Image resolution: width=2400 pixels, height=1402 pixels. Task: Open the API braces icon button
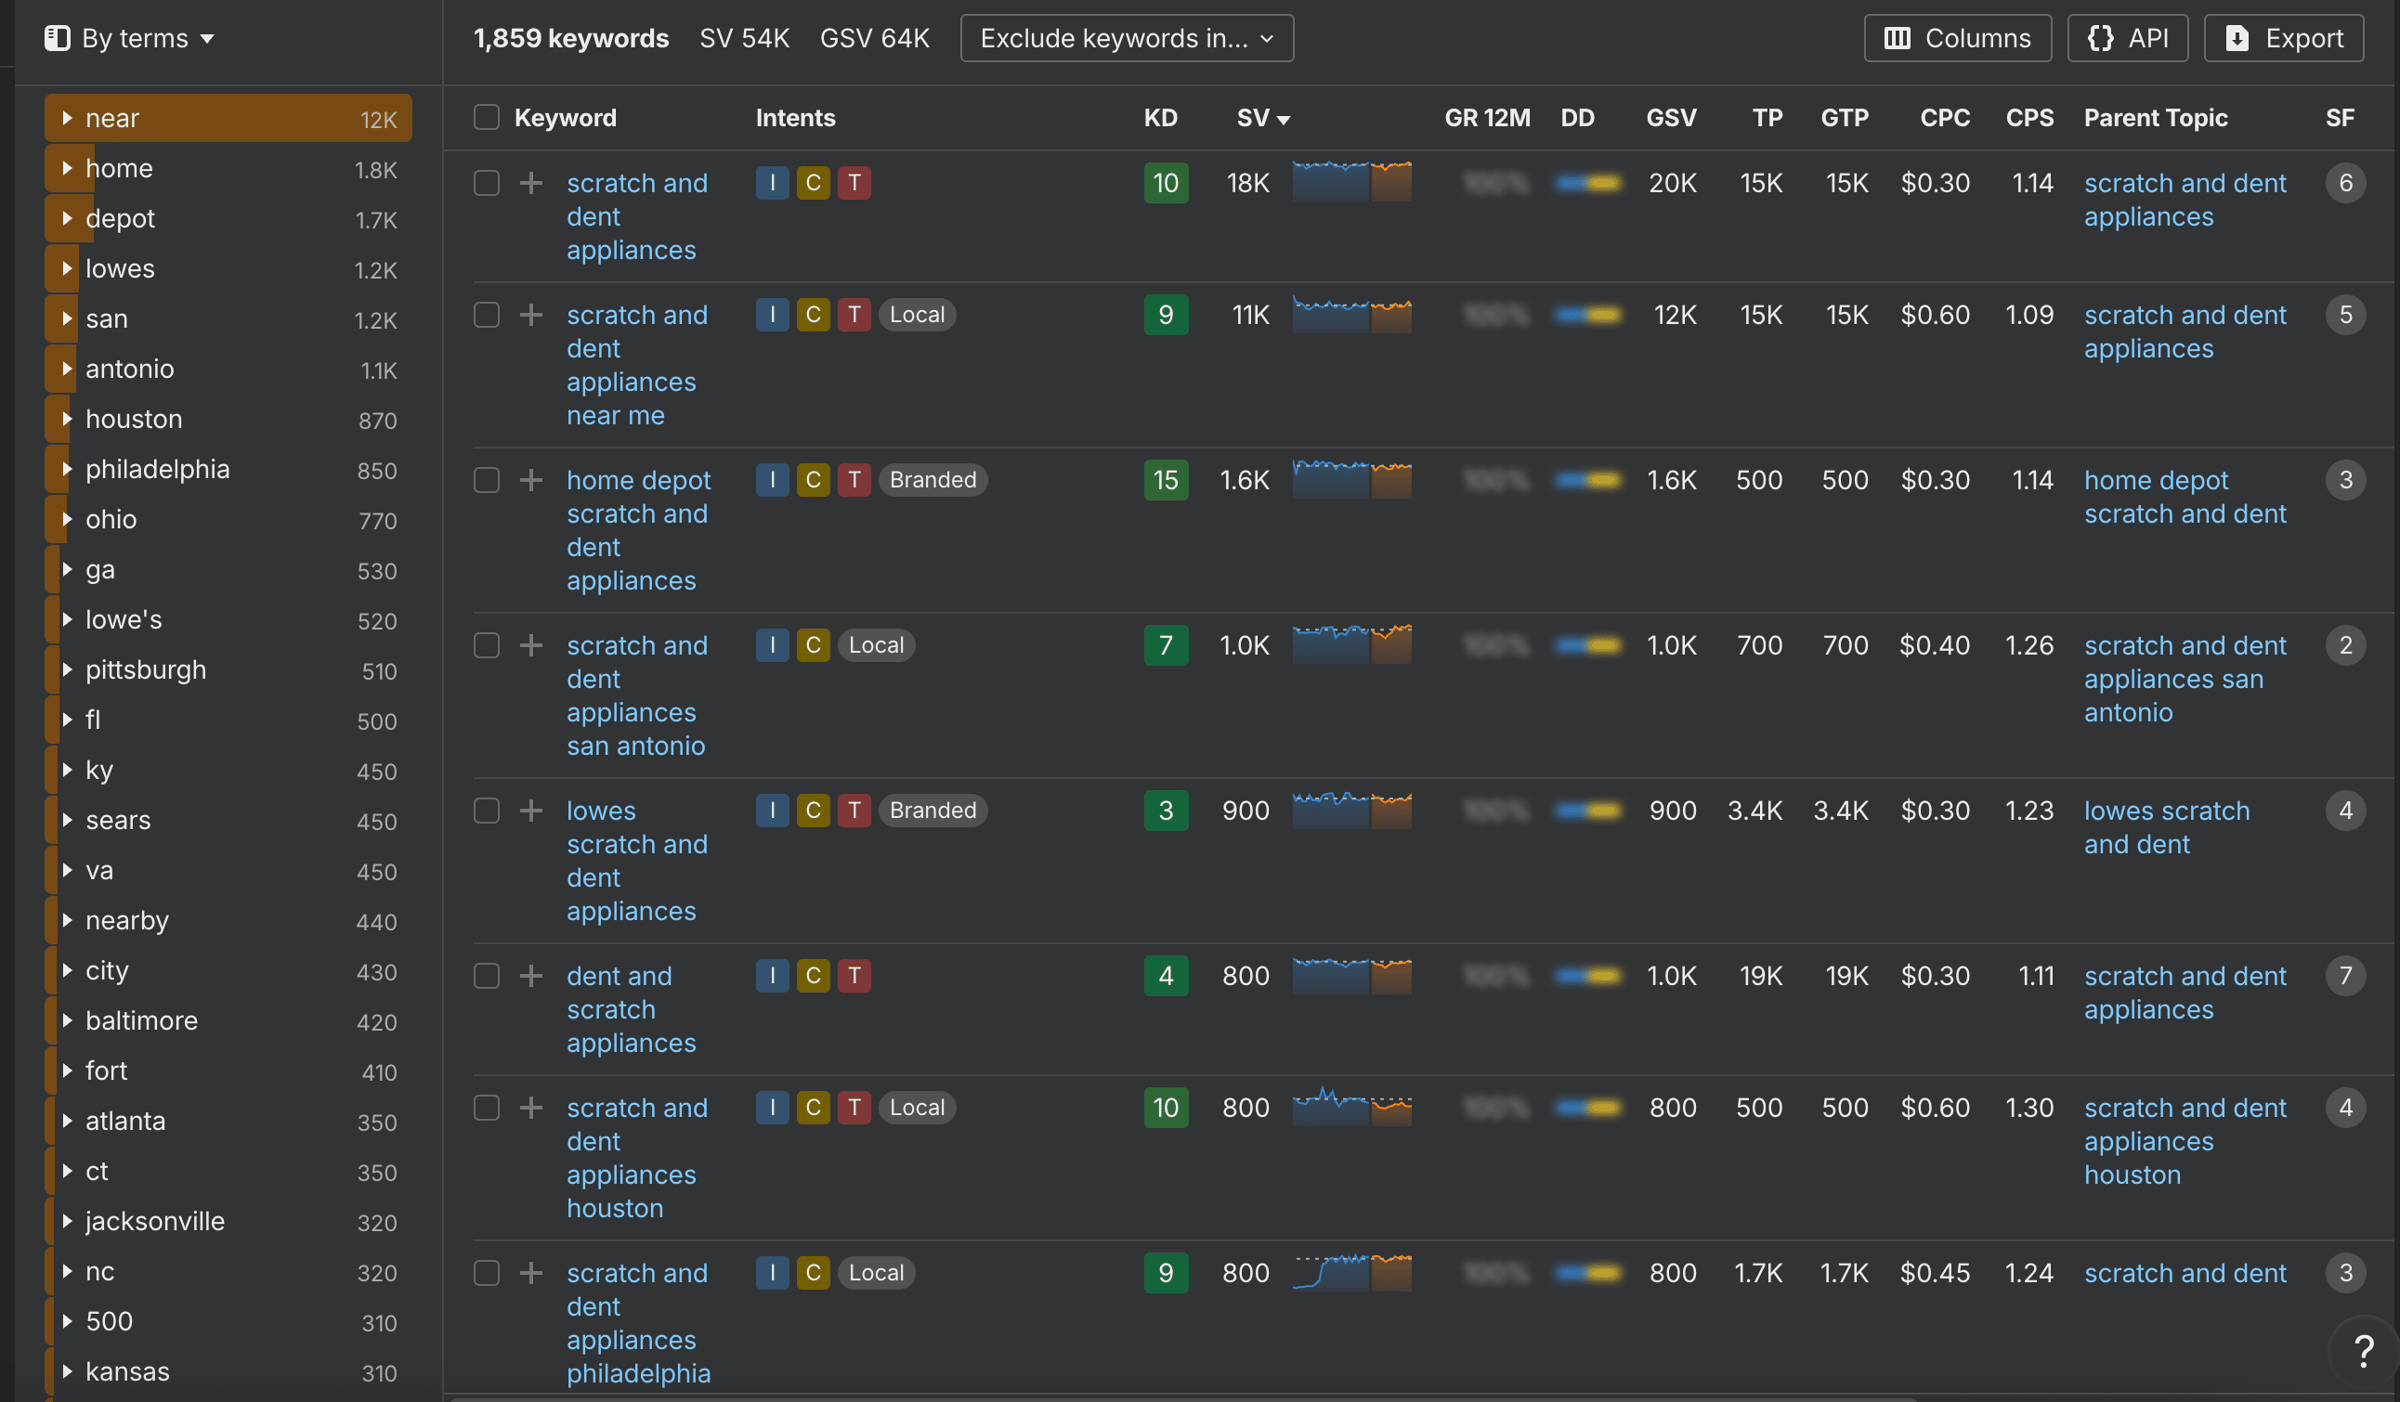2127,38
